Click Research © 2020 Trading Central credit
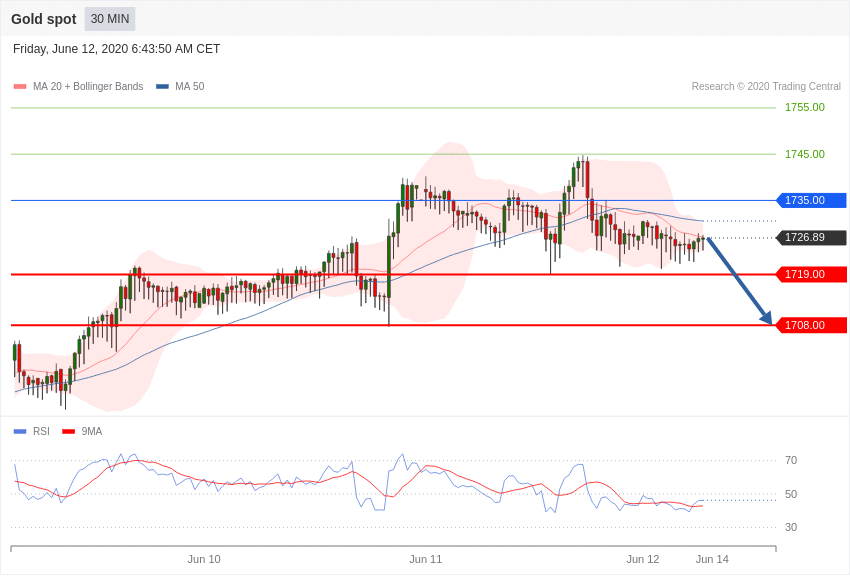The image size is (850, 576). [766, 86]
